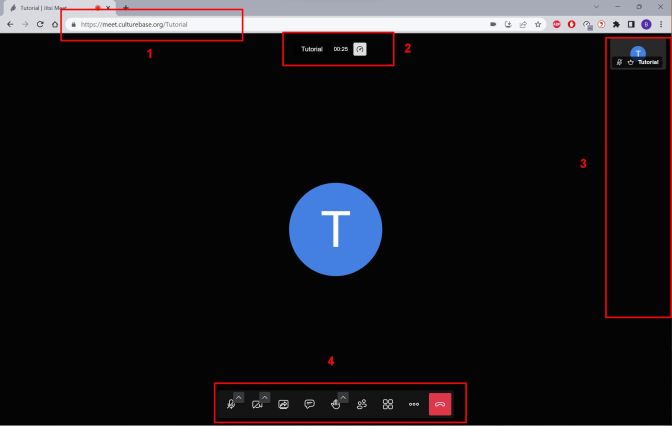Toggle tile view layout
This screenshot has width=672, height=426.
pos(388,404)
